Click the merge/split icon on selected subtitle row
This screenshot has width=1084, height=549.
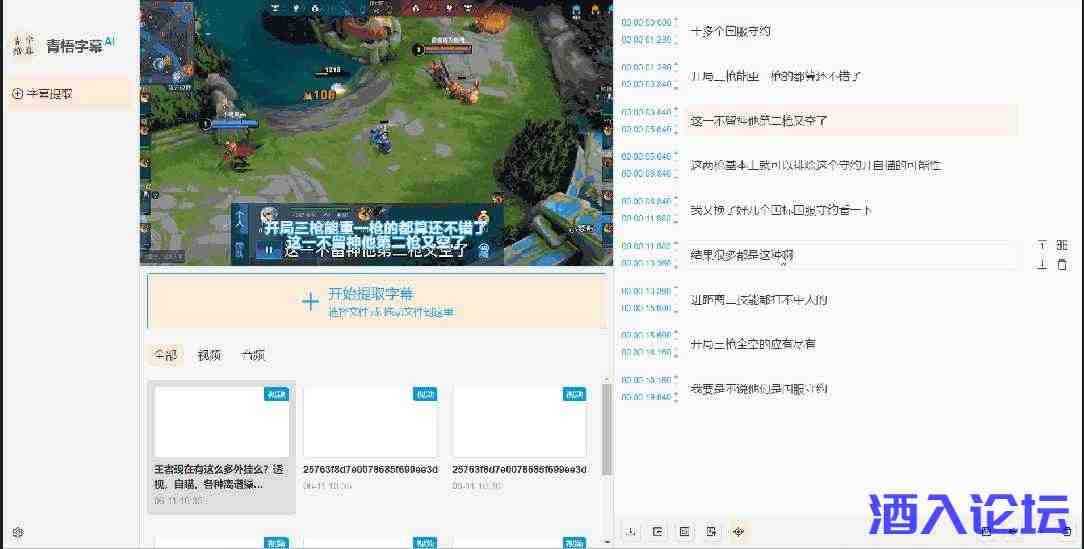1062,245
